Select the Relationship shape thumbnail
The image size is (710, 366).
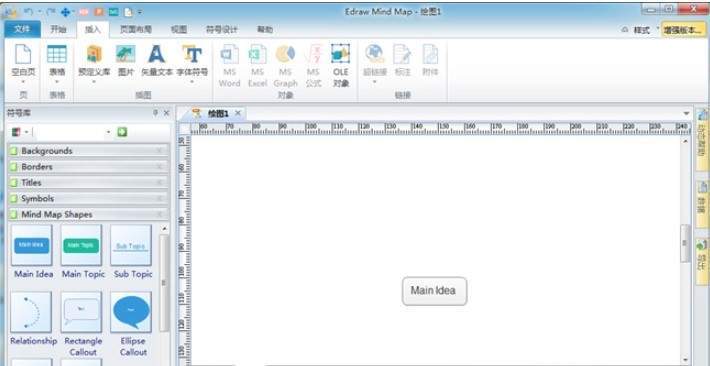(x=32, y=312)
